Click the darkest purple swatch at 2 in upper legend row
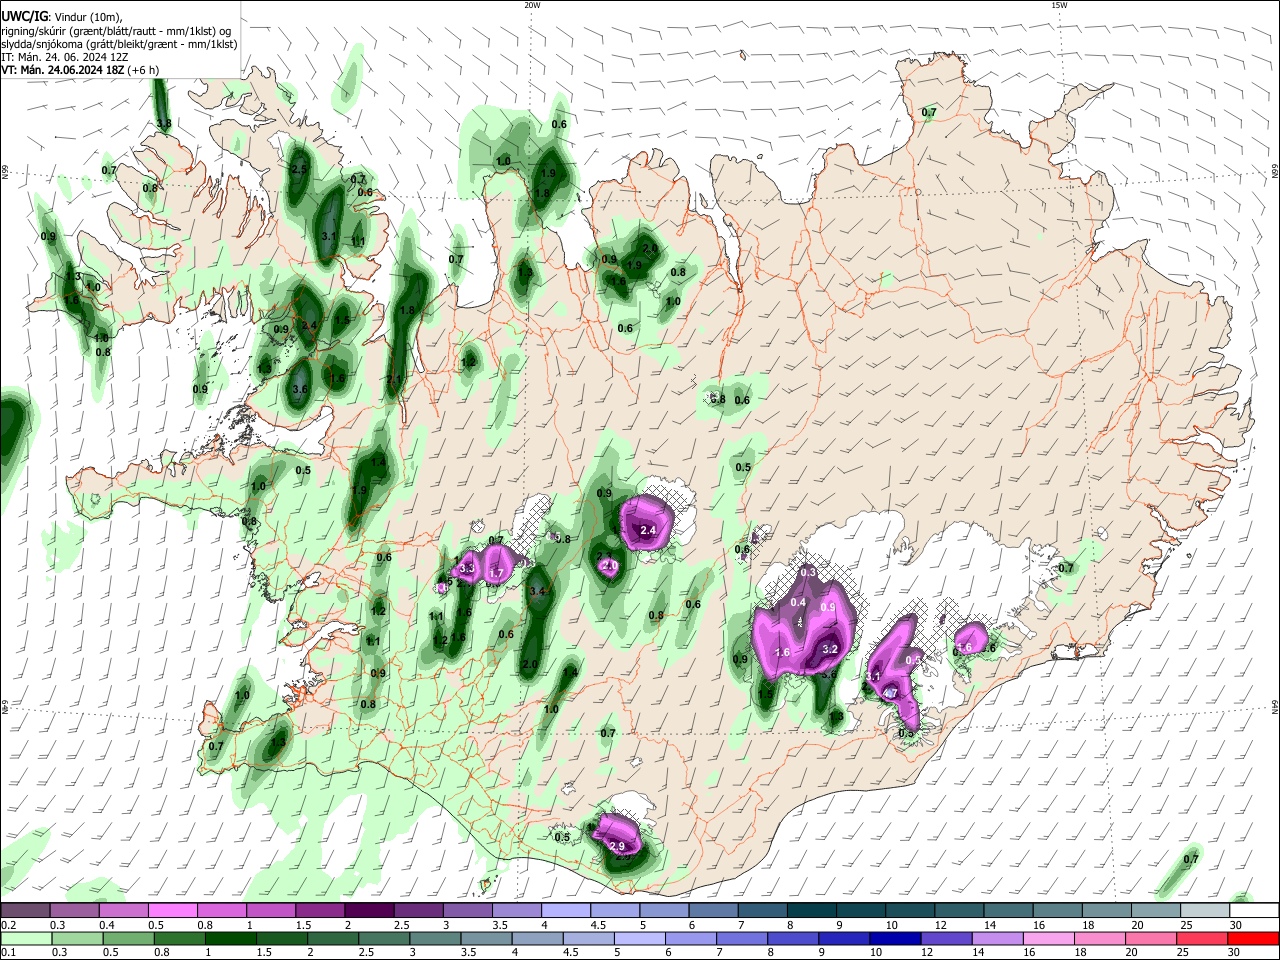The height and width of the screenshot is (960, 1280). (x=369, y=911)
